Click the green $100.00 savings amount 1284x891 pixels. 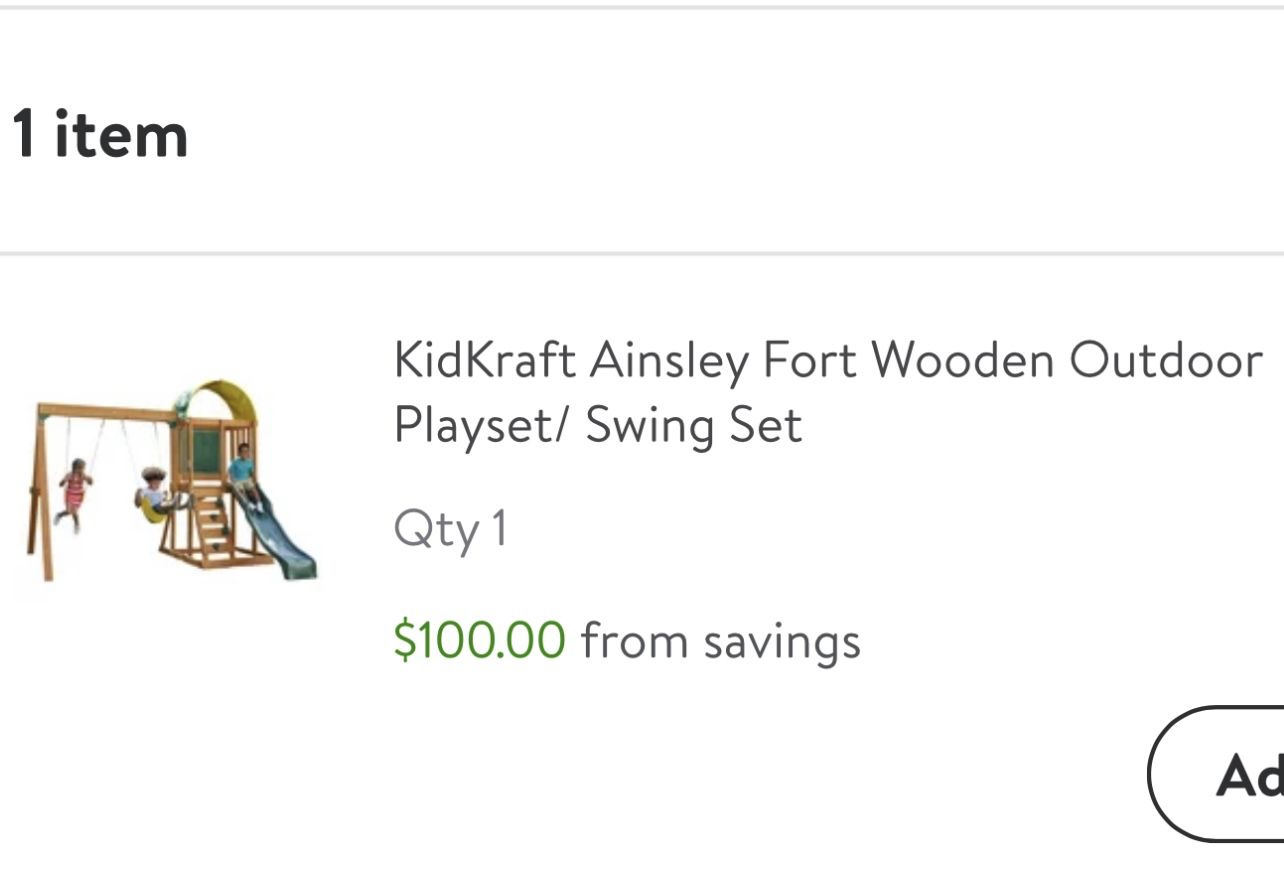pyautogui.click(x=479, y=640)
